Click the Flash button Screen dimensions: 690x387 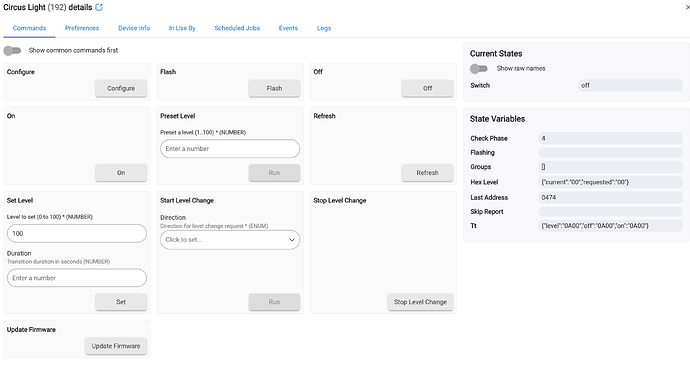[x=274, y=88]
